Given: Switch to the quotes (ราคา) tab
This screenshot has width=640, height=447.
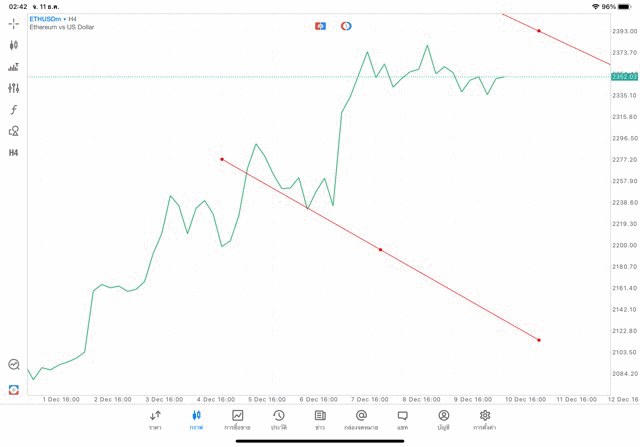Looking at the screenshot, I should [x=155, y=419].
